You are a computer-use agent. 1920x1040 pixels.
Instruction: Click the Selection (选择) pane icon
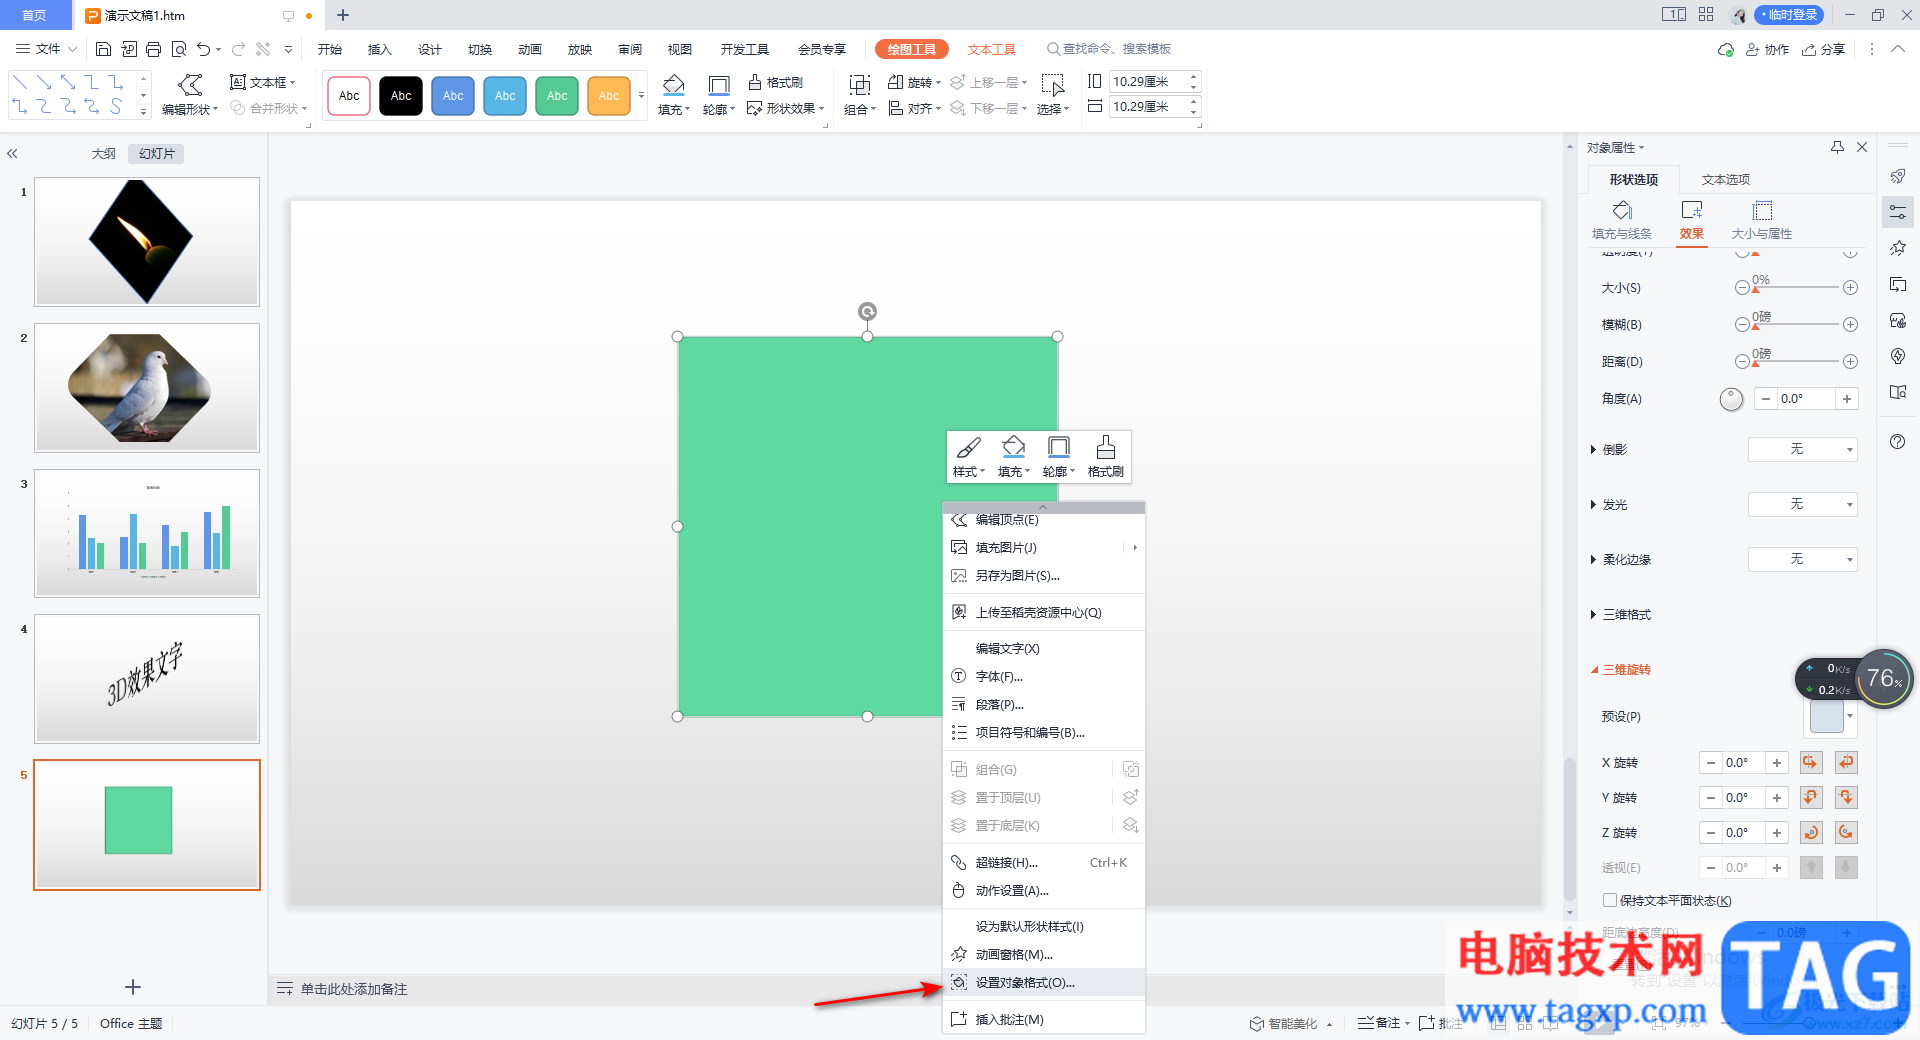click(x=1052, y=85)
